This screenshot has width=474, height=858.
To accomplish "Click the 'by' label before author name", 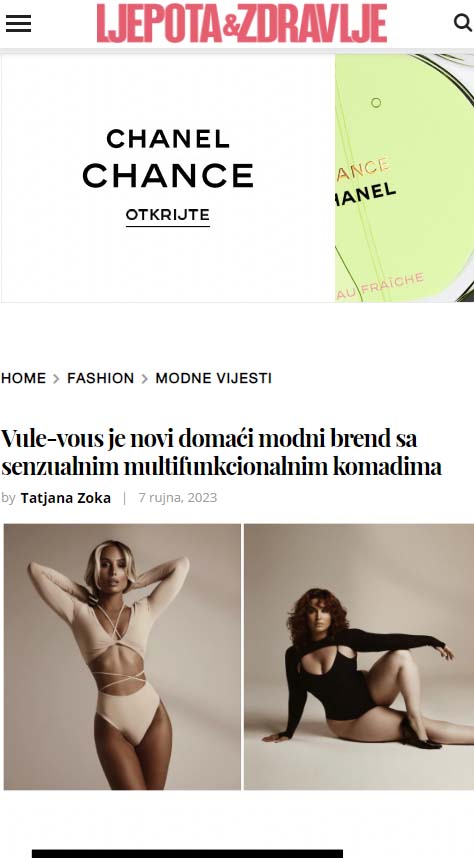I will [x=8, y=498].
